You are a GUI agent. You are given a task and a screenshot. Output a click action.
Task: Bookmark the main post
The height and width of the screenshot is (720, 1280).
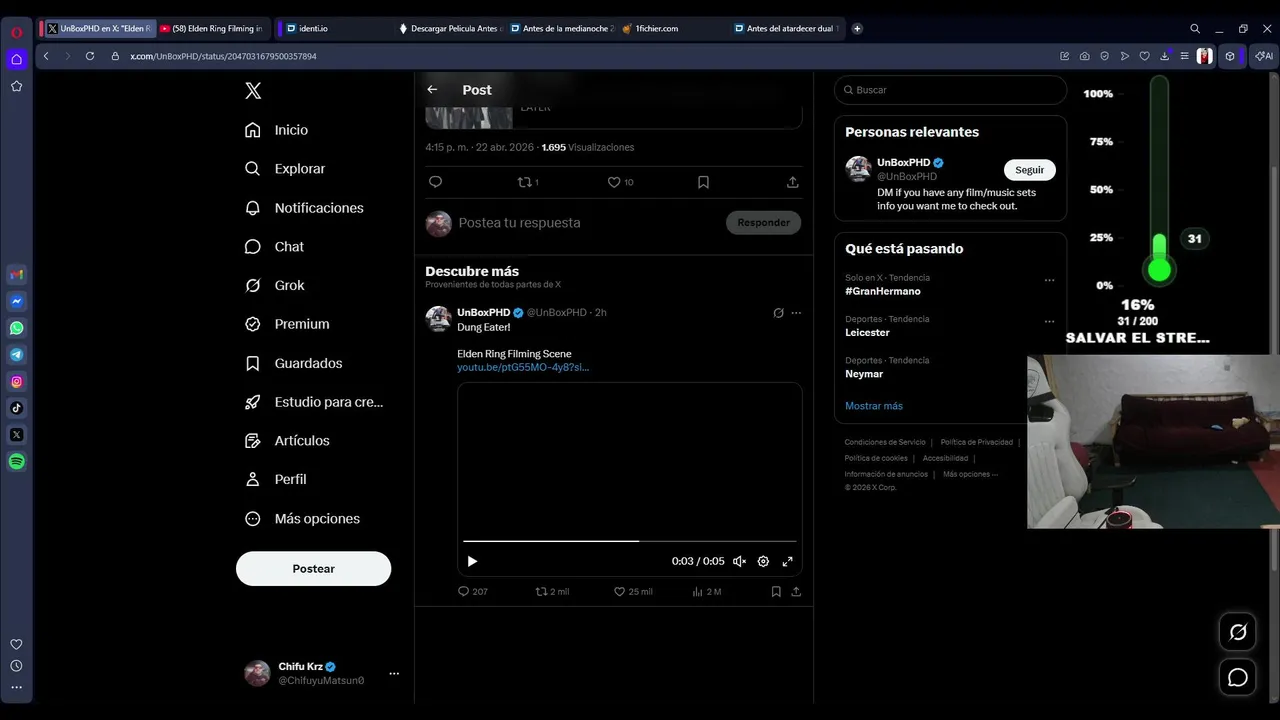tap(703, 182)
